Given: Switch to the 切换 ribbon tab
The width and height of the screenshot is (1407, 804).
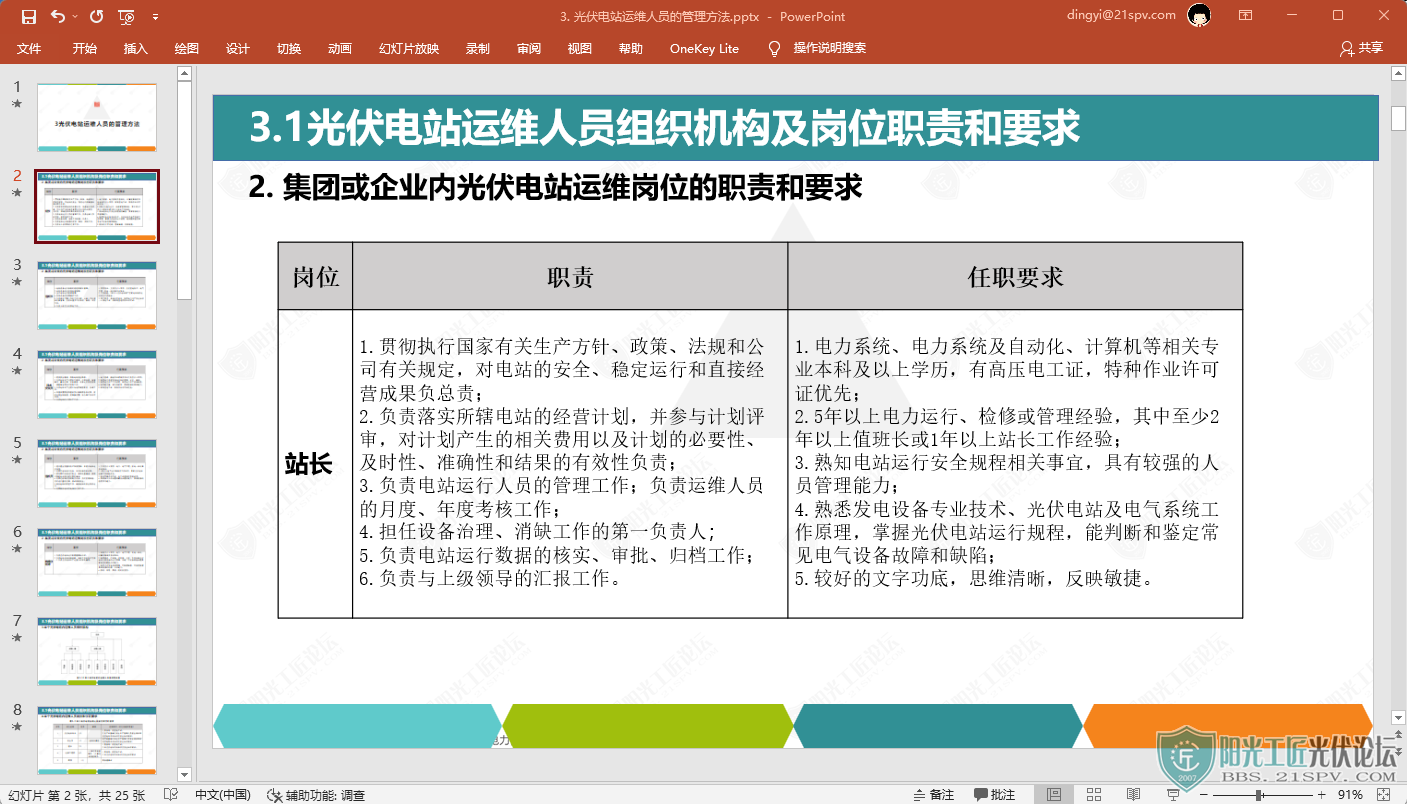Looking at the screenshot, I should [289, 48].
